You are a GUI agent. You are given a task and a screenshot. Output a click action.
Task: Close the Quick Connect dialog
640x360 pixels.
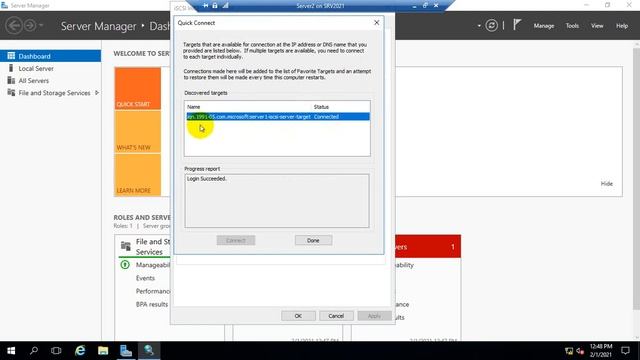coord(376,23)
